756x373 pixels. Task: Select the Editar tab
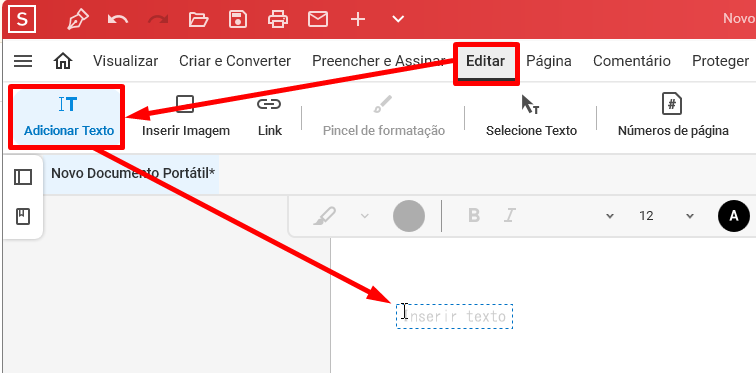point(486,61)
